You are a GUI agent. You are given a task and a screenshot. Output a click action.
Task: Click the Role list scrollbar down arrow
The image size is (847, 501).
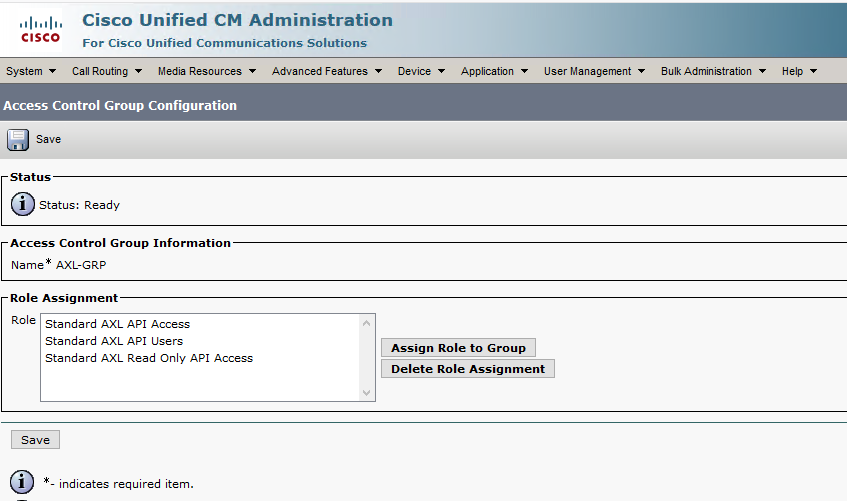(367, 393)
